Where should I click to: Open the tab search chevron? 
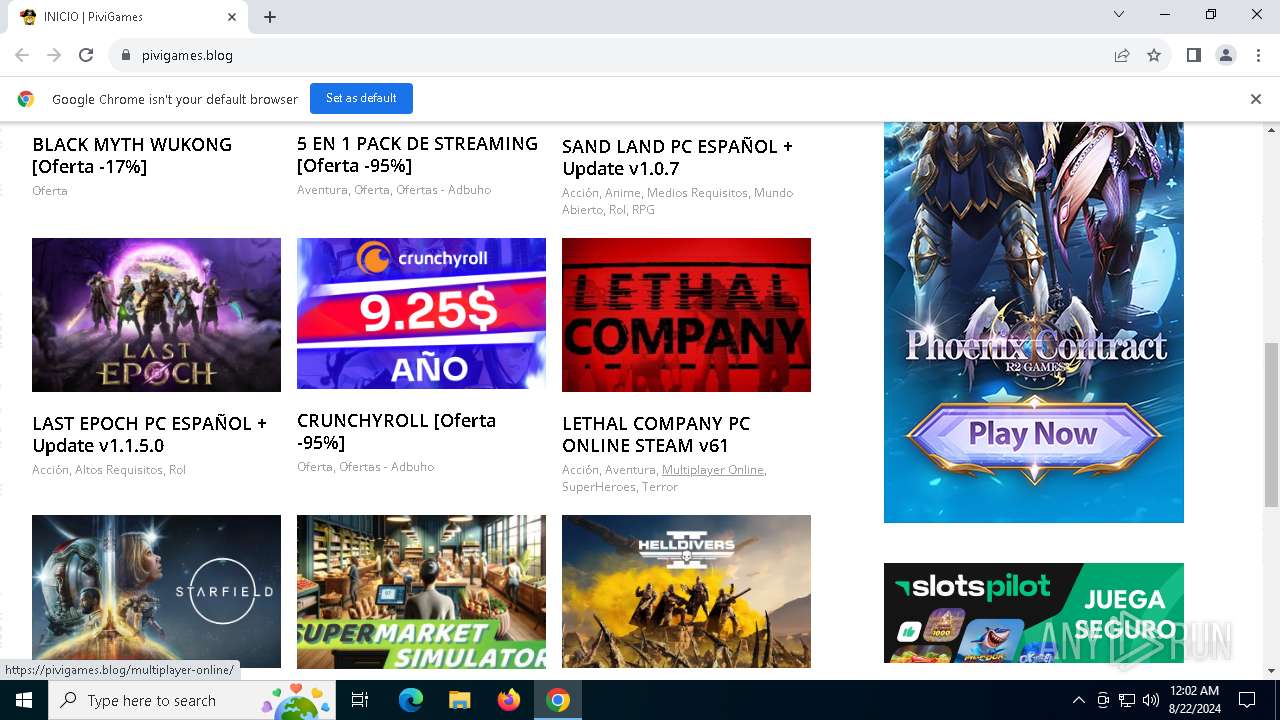1119,15
